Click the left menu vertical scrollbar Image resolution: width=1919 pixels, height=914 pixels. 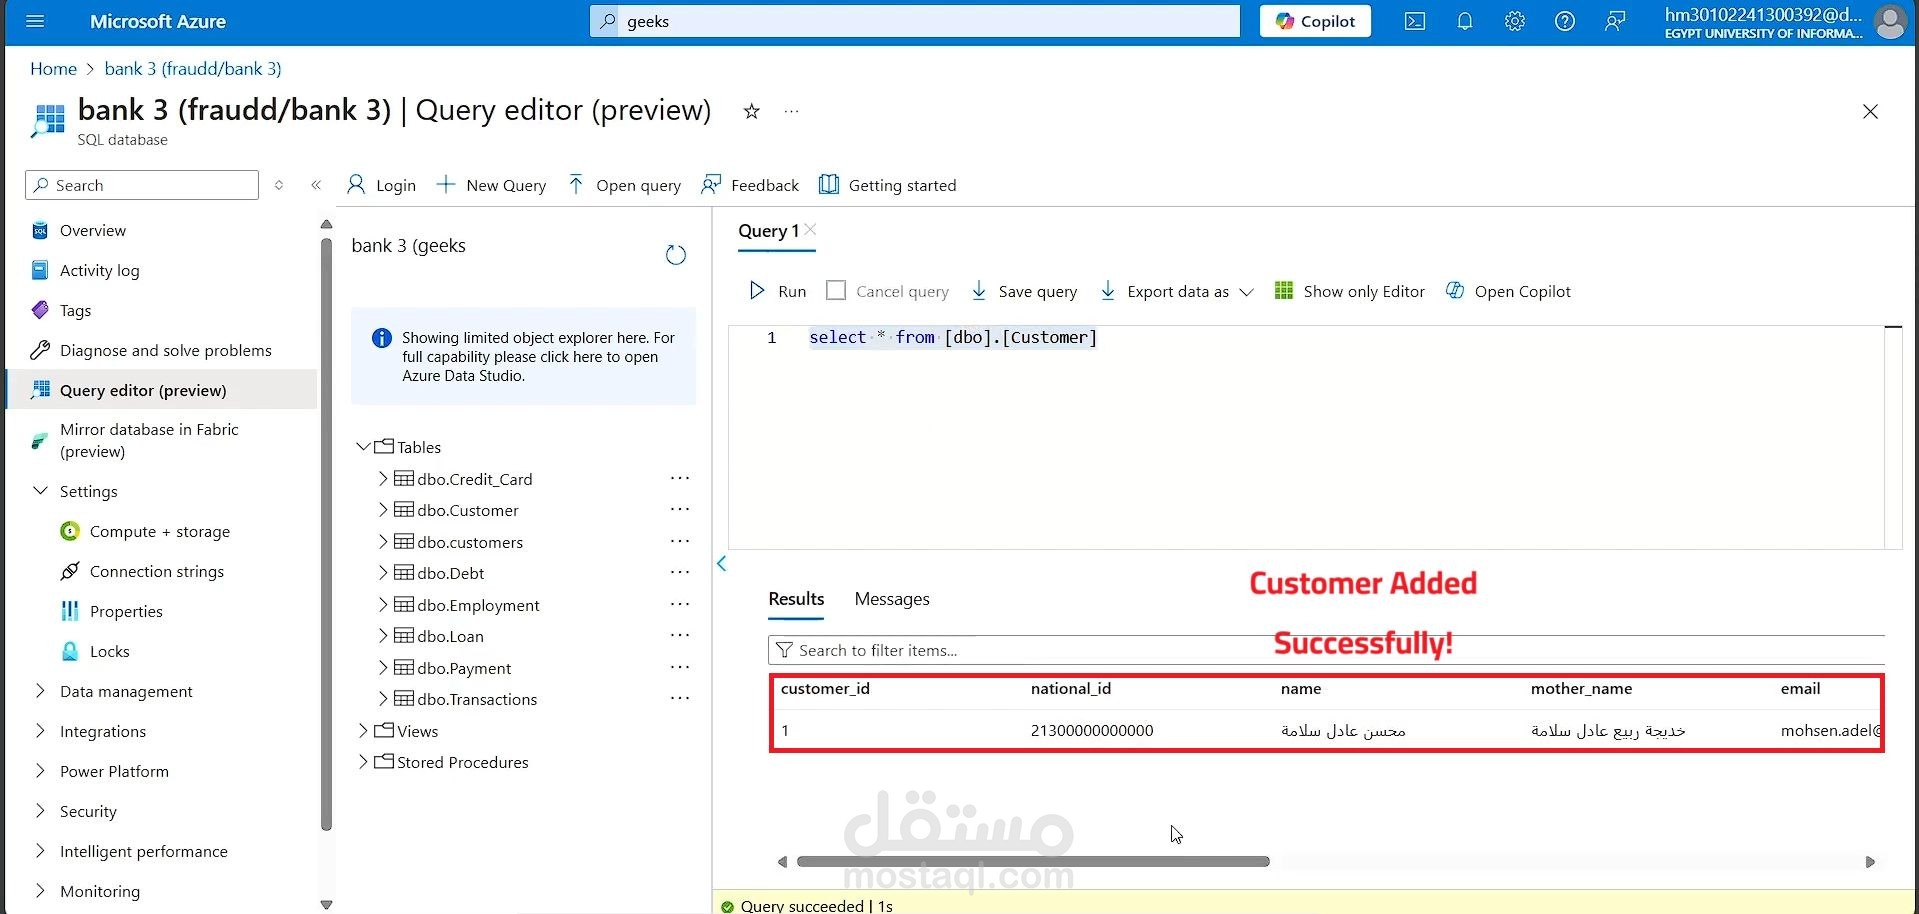point(326,533)
